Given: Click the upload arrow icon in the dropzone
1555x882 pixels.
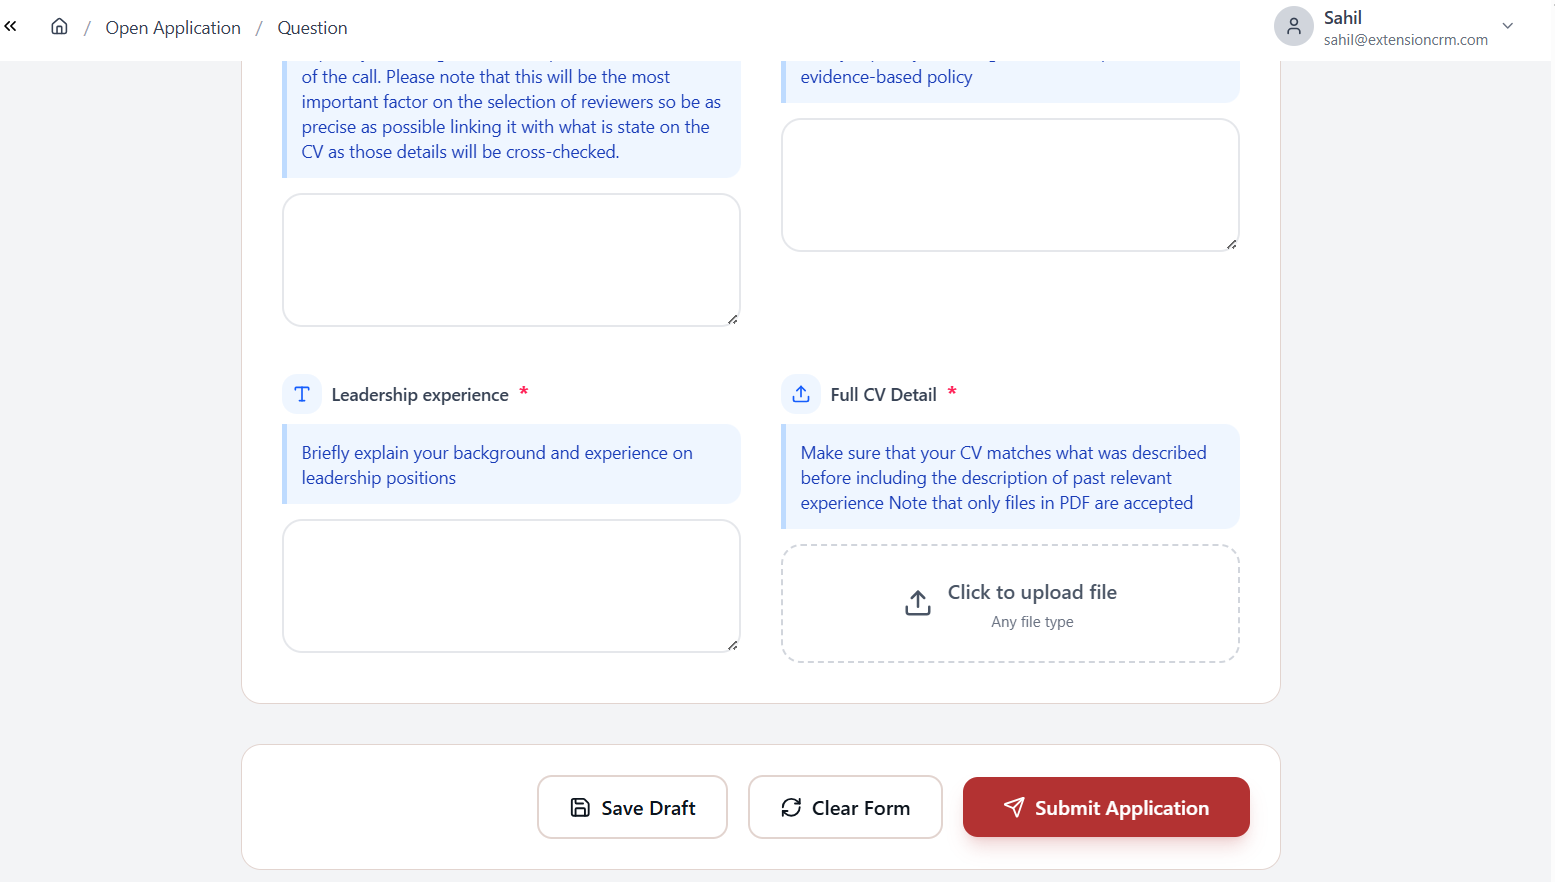Looking at the screenshot, I should [x=917, y=603].
